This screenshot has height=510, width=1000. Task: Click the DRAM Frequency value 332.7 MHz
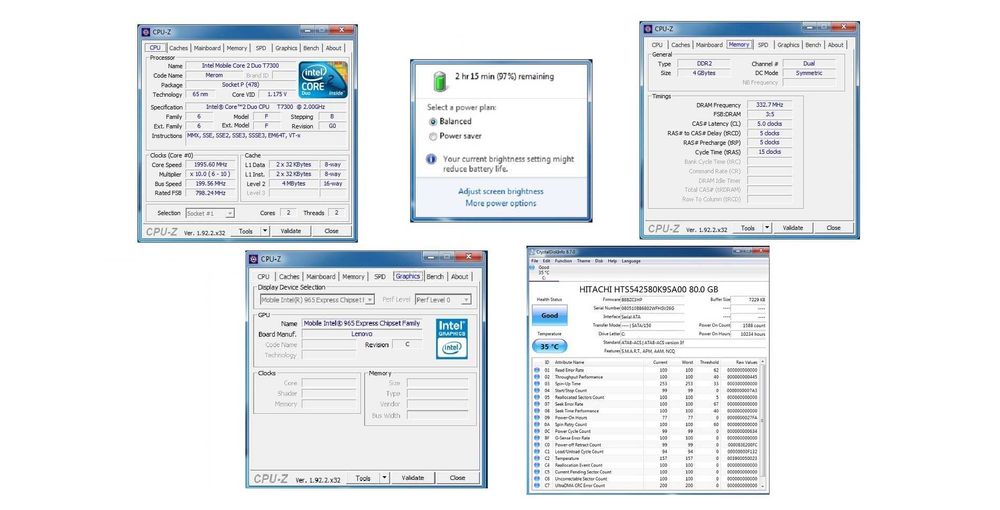click(770, 105)
